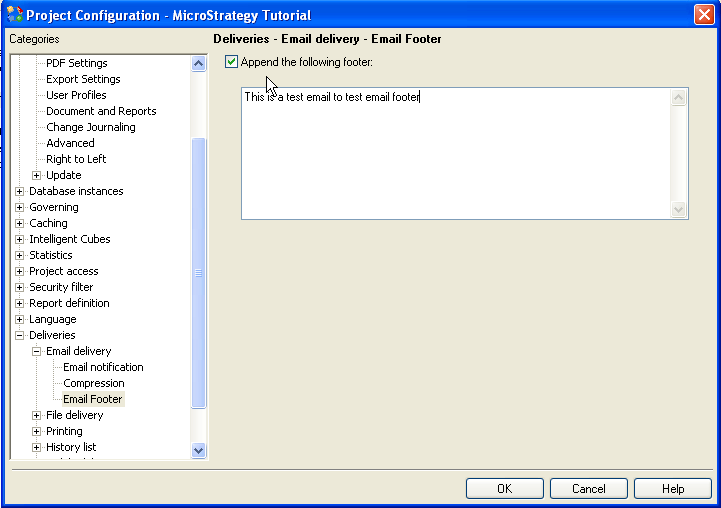Expand the Printing node
Viewport: 721px width, 508px height.
pos(36,431)
